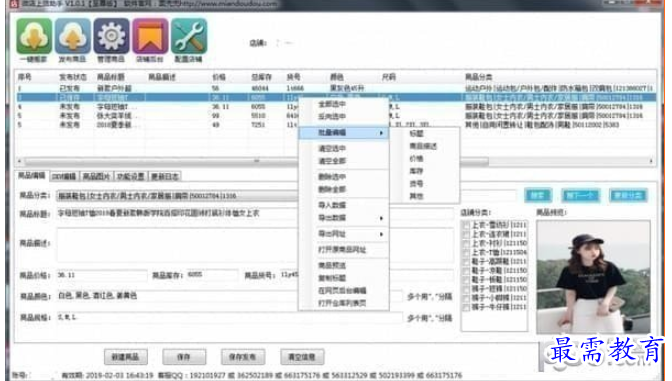Choose 删除全部 in the context menu
Image resolution: width=672 pixels, height=381 pixels.
coord(344,189)
